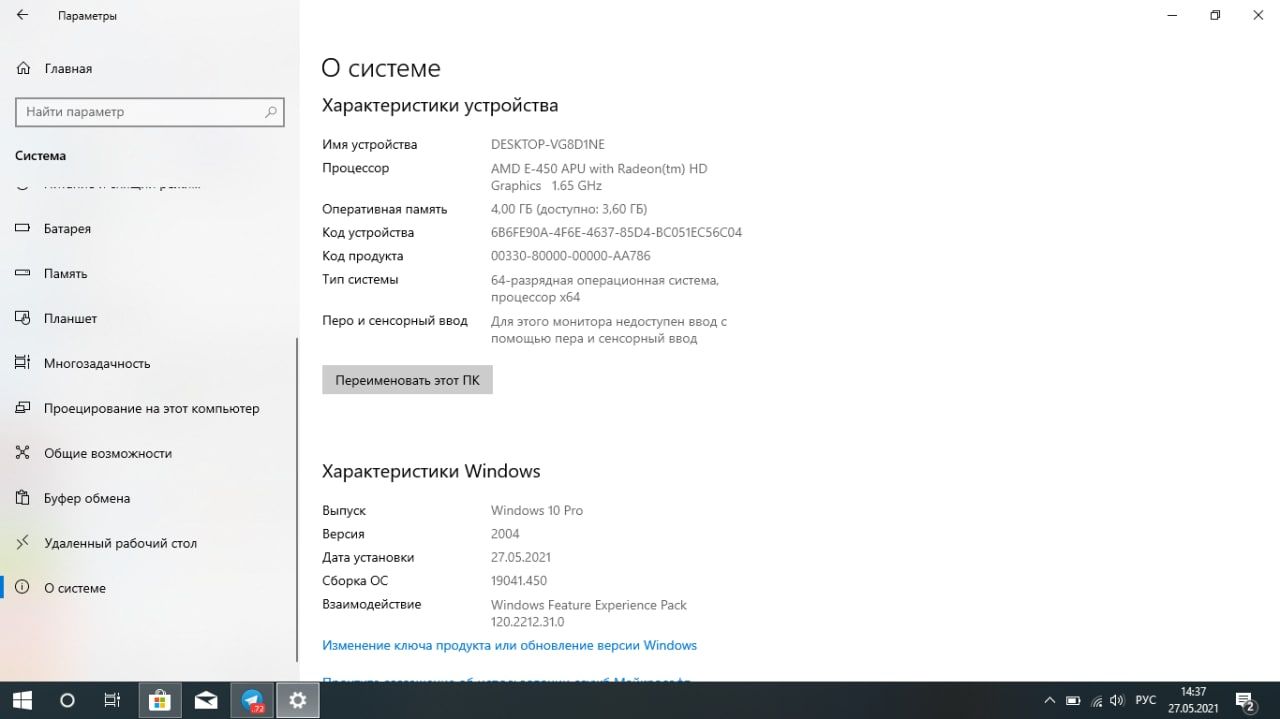
Task: Open Task View in taskbar
Action: tap(113, 700)
